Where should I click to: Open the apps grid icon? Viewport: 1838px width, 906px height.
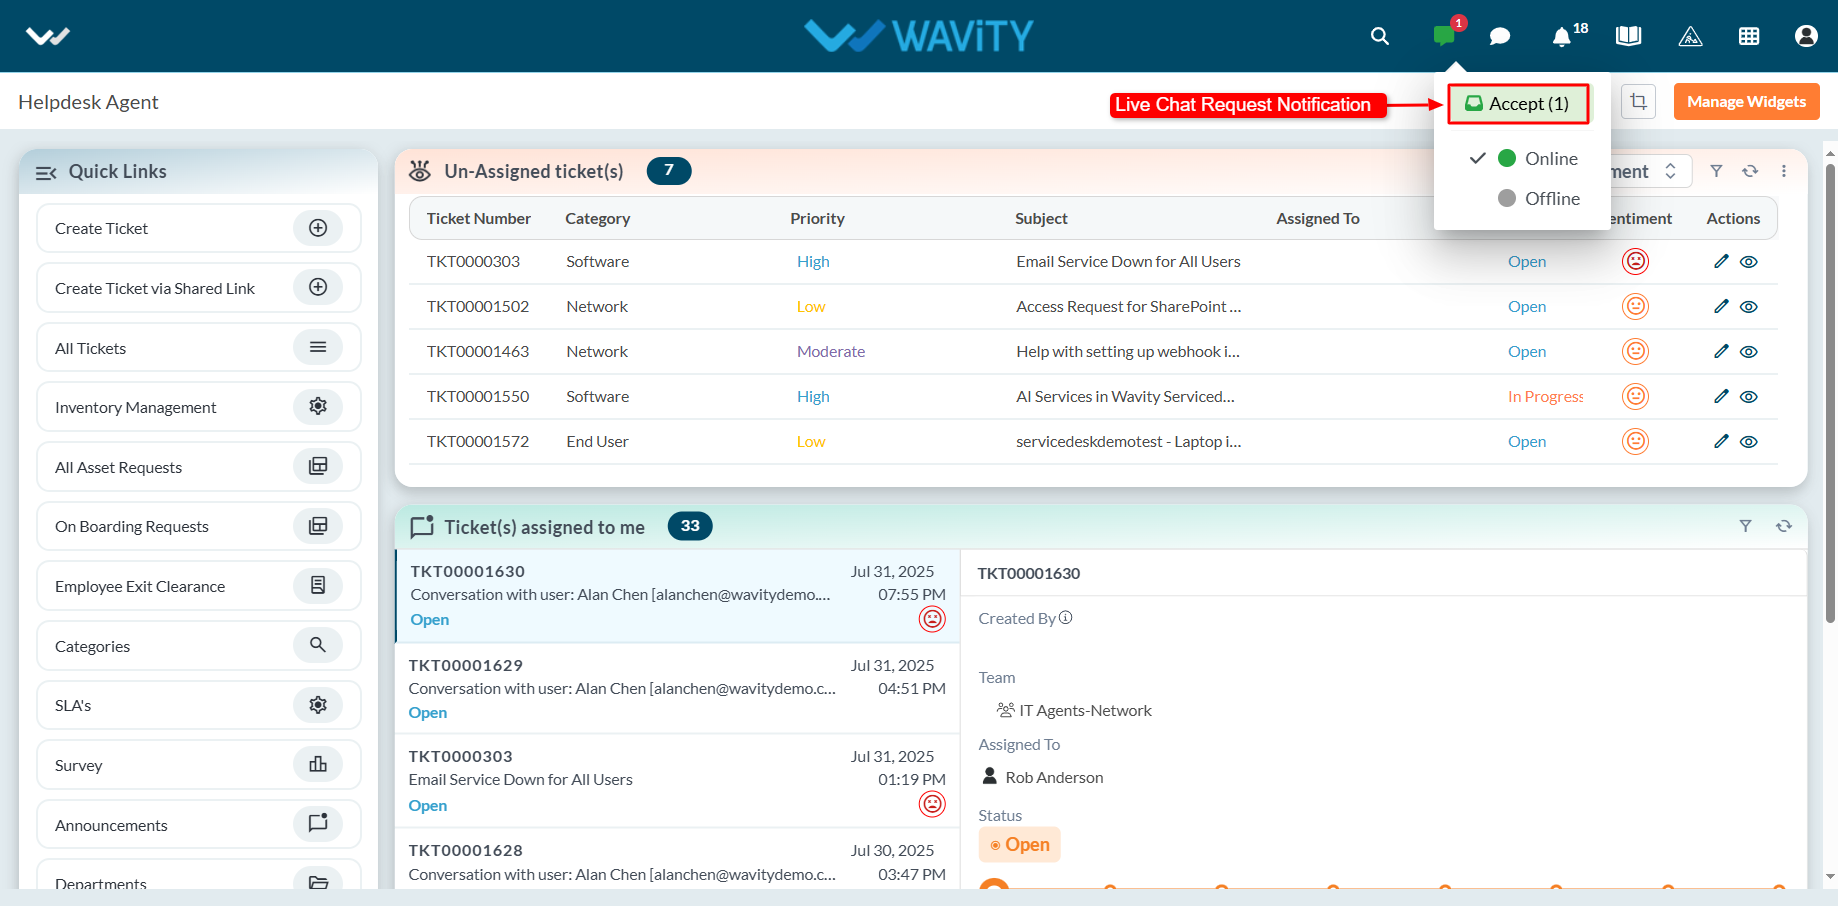(1749, 36)
